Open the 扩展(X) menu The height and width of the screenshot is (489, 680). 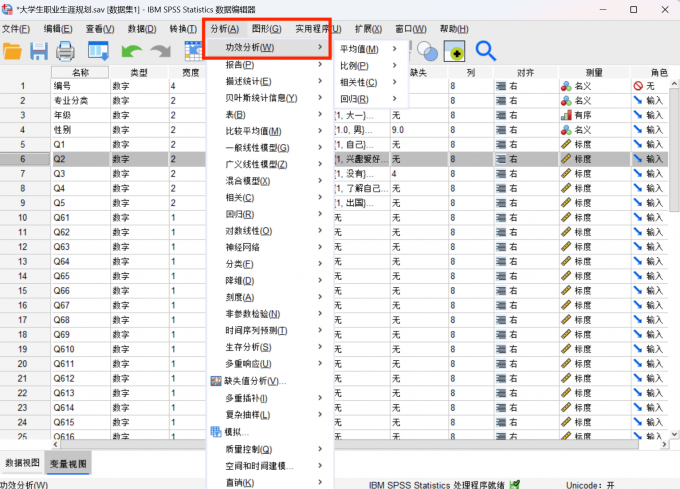pos(368,29)
